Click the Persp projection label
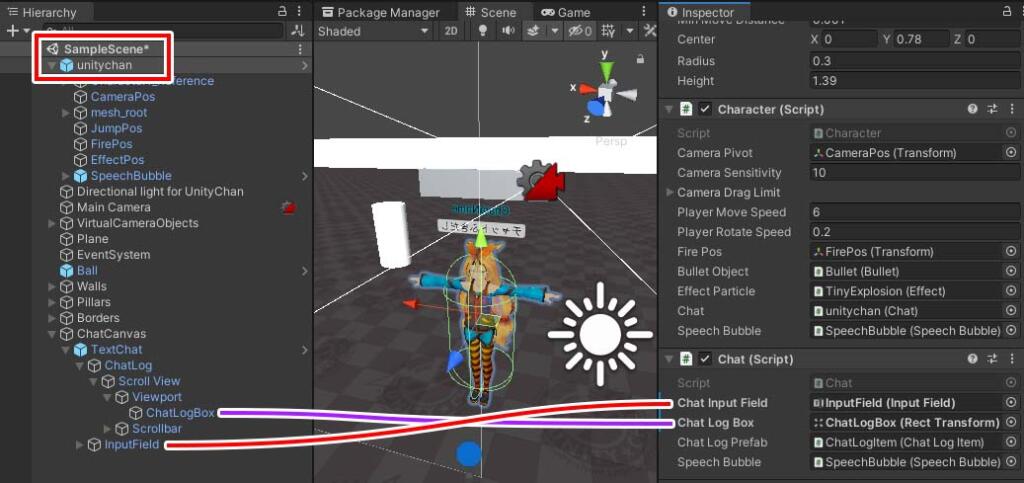 pyautogui.click(x=611, y=141)
